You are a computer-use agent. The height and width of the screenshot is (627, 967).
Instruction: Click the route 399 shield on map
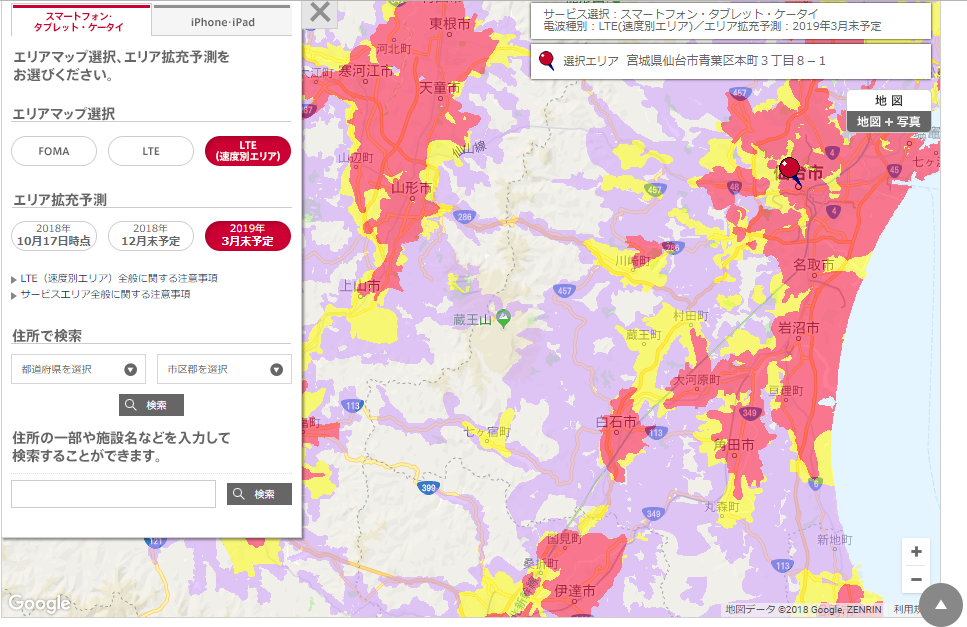point(428,487)
